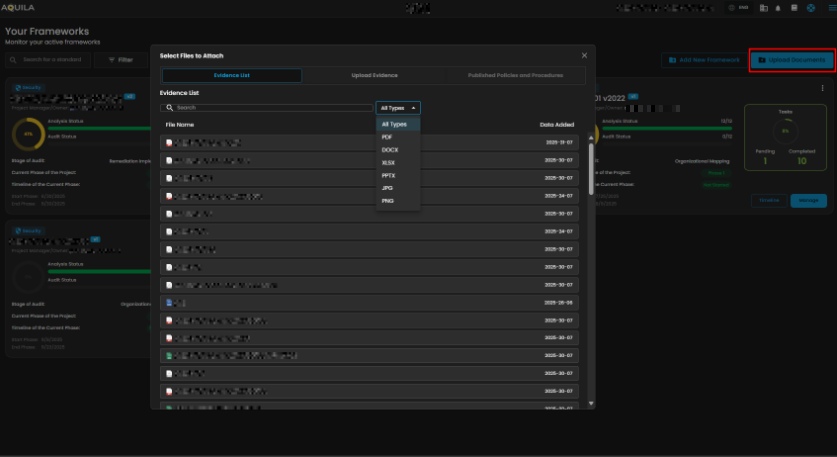Close the Select Files to Attach dialog
The height and width of the screenshot is (457, 837).
[x=584, y=55]
